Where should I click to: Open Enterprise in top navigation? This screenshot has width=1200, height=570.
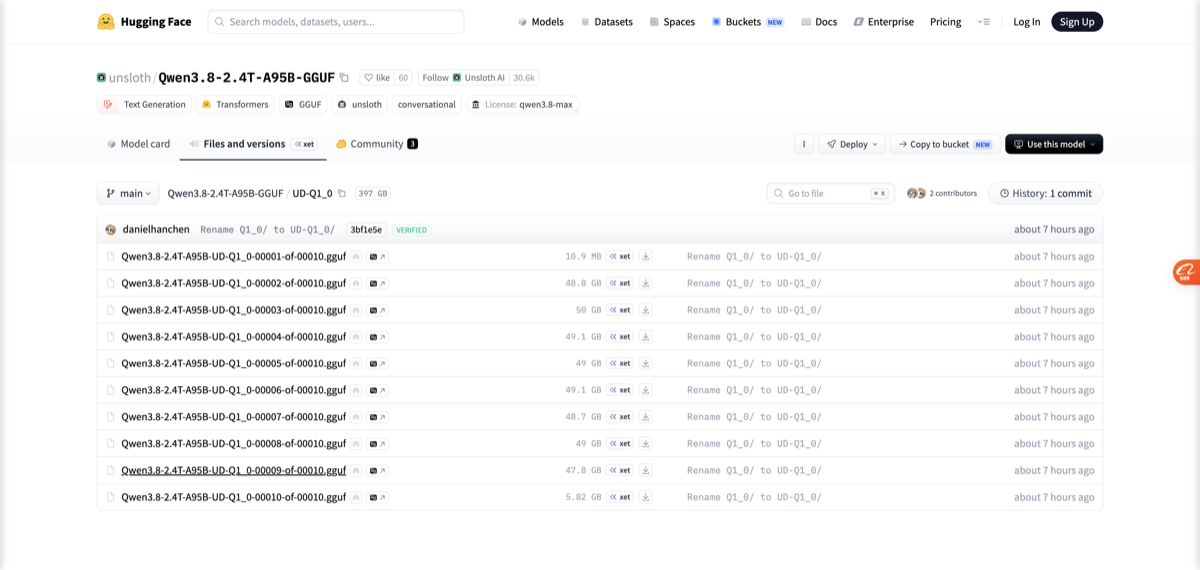pos(883,22)
